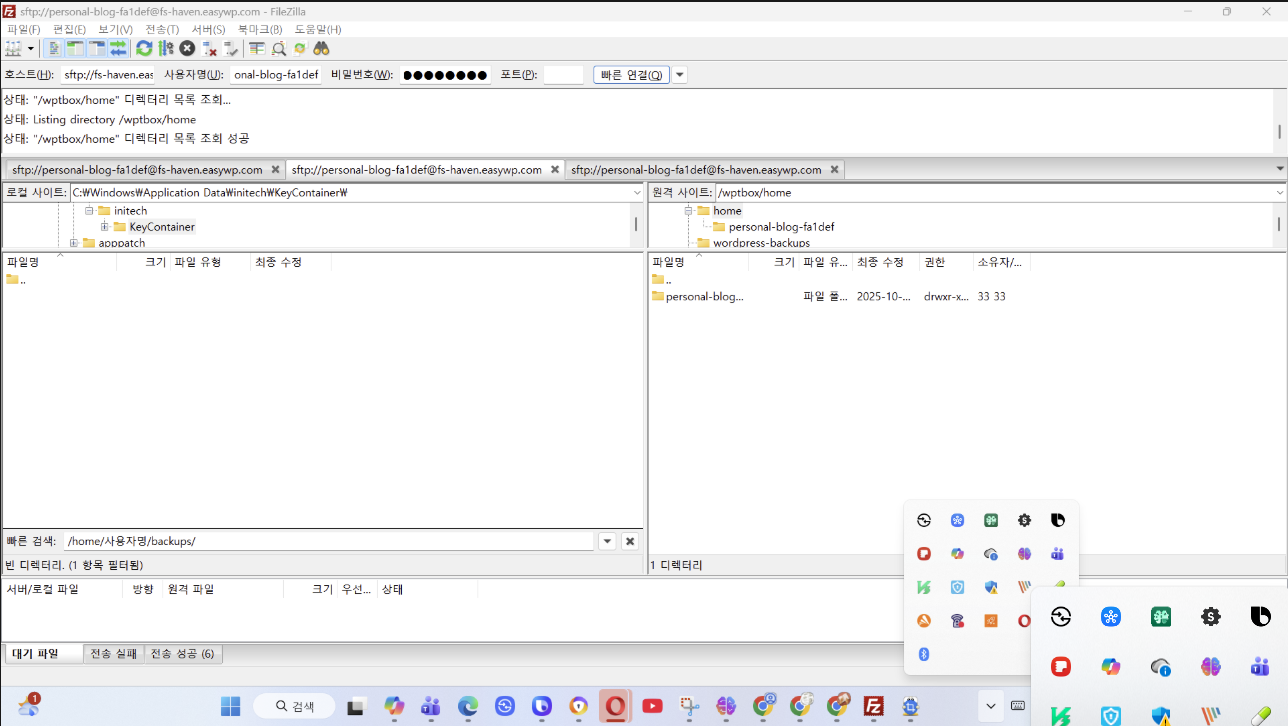1288x726 pixels.
Task: Open the 전송(T) menu
Action: (x=162, y=30)
